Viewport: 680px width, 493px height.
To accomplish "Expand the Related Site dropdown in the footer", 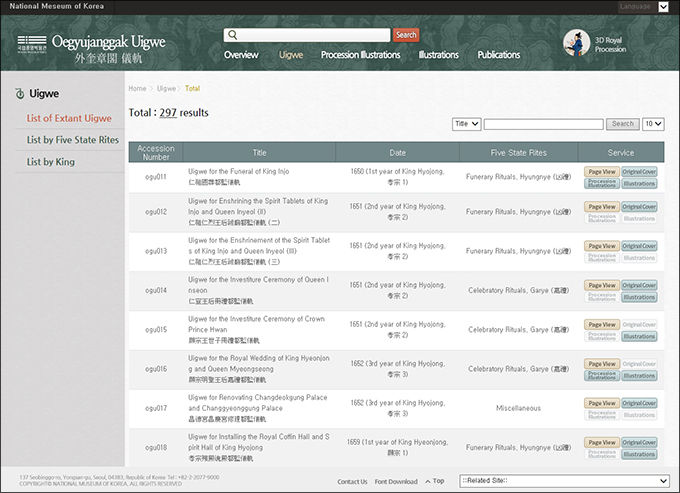I will tap(564, 481).
